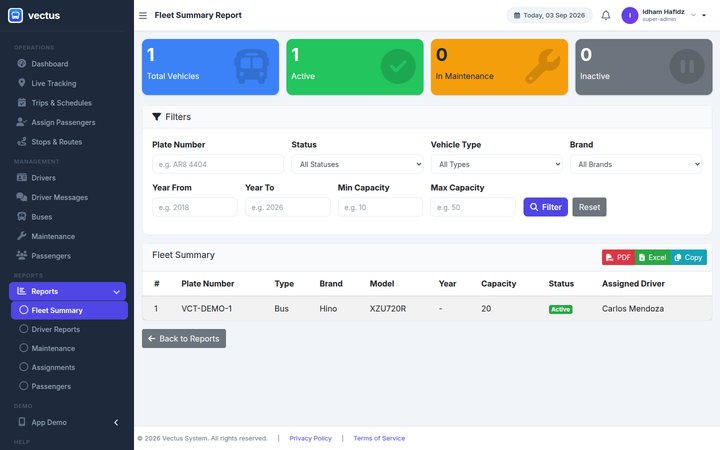Open the user account caret menu
The image size is (720, 450).
pyautogui.click(x=704, y=15)
